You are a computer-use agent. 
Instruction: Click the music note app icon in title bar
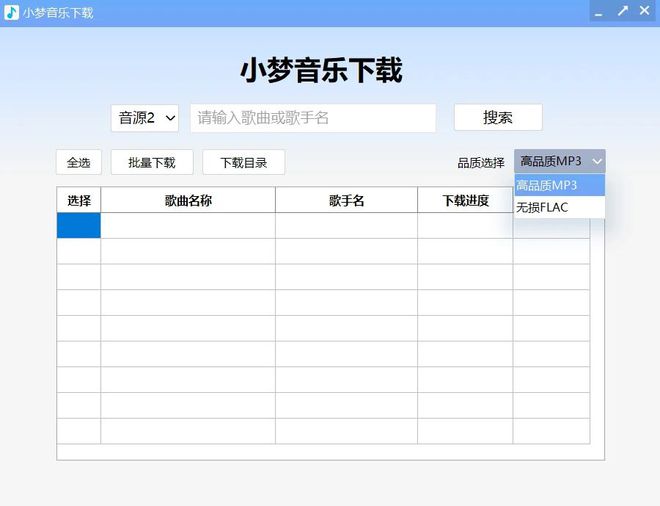[x=12, y=12]
